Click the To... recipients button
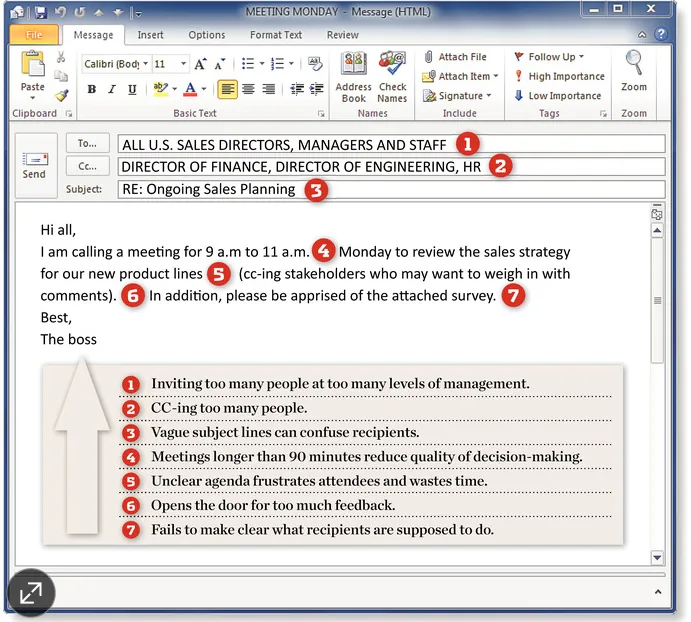691x622 pixels. (x=87, y=143)
